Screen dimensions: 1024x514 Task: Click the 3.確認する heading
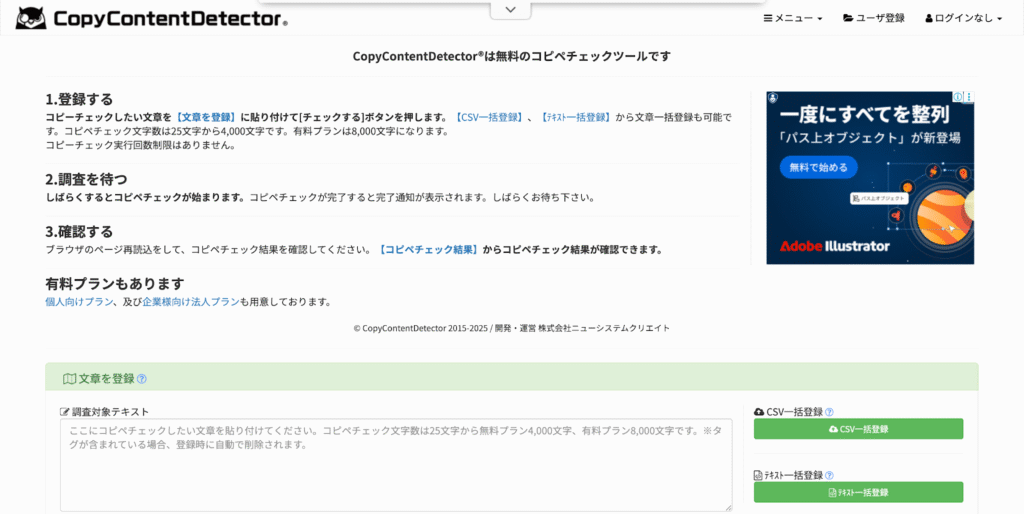pos(79,232)
